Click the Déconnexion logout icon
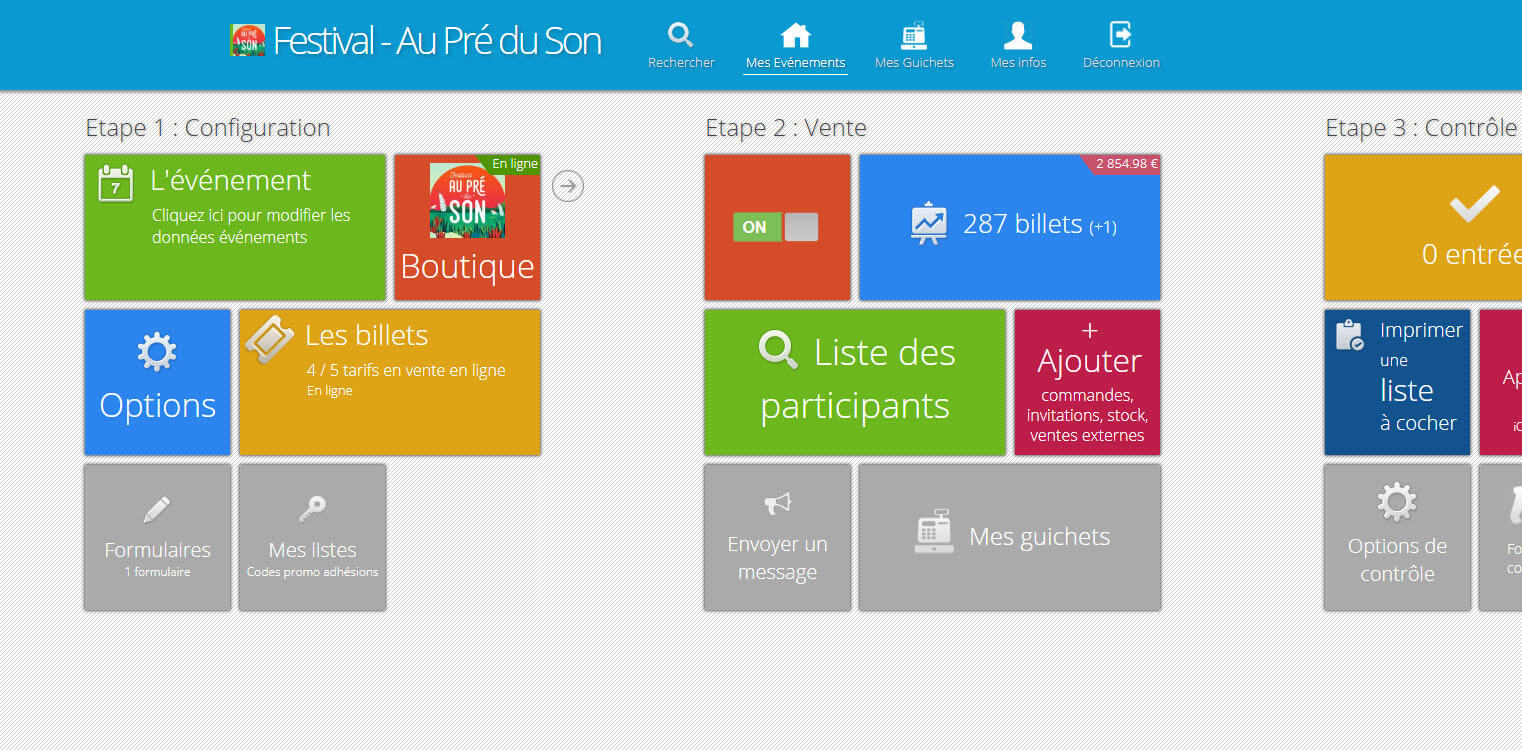The width and height of the screenshot is (1522, 750). point(1120,36)
